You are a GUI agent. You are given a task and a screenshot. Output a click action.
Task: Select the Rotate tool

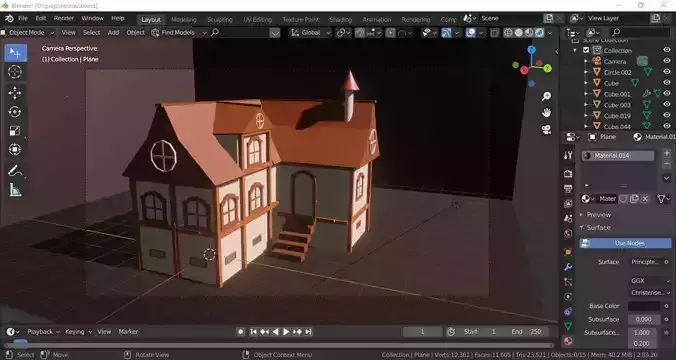(15, 112)
